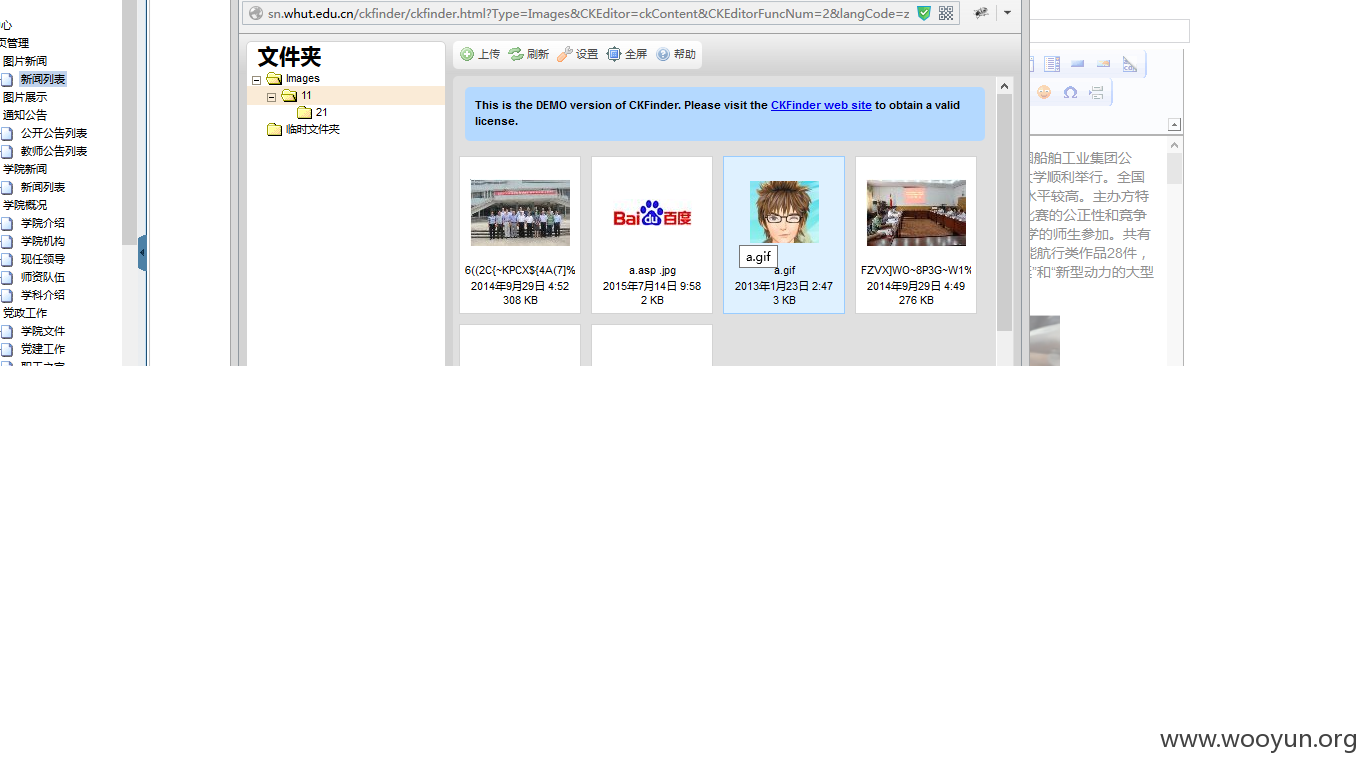
Task: Click the CKFinder file list scrollbar
Action: [1005, 213]
